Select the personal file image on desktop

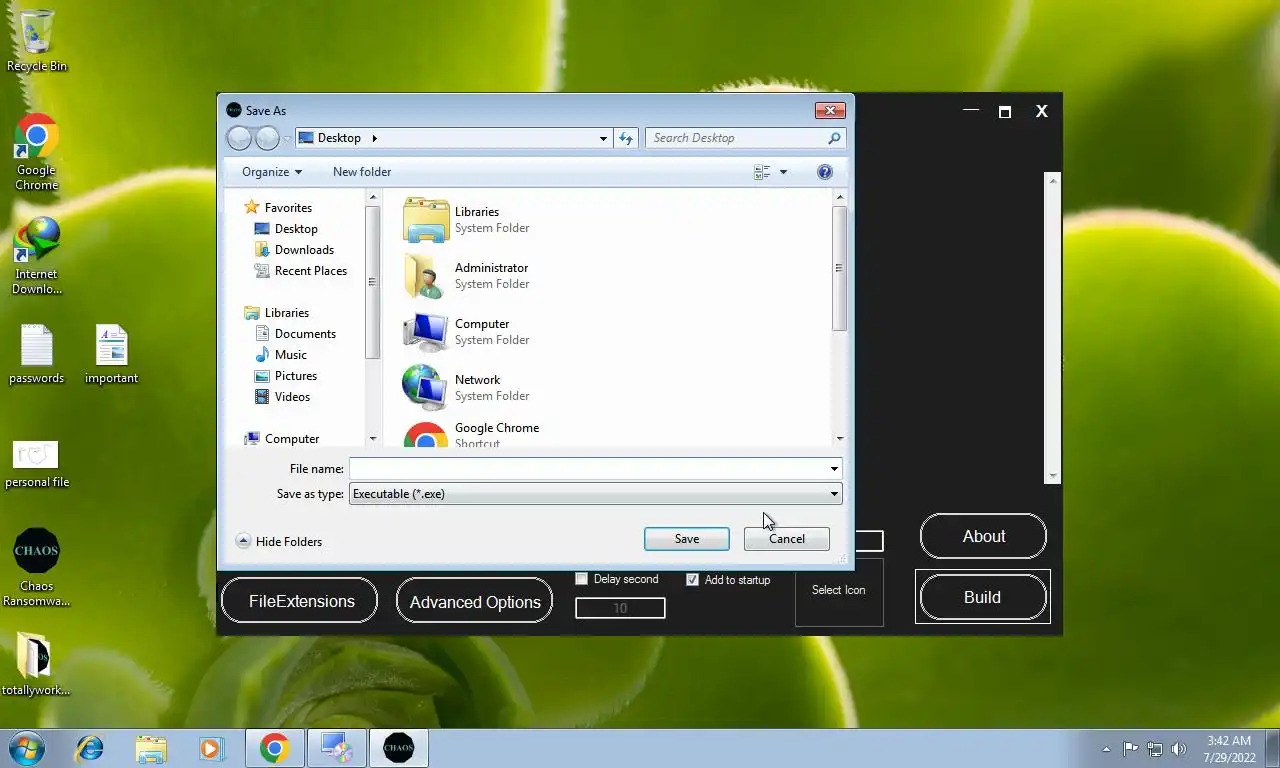[x=37, y=464]
